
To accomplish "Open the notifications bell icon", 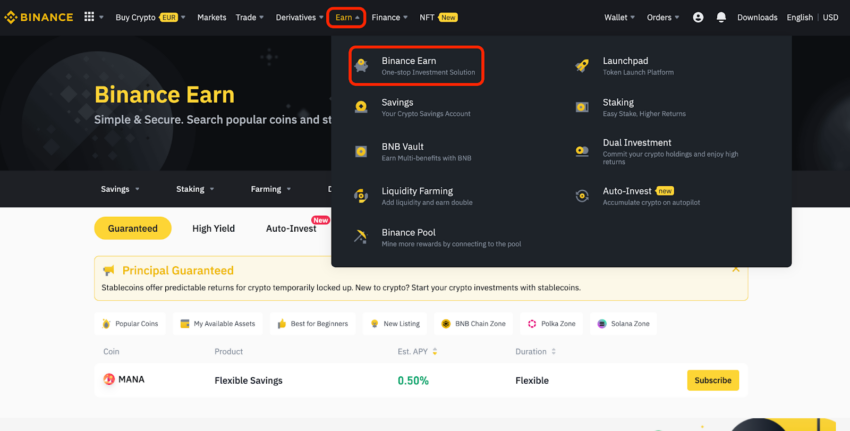I will (x=721, y=17).
